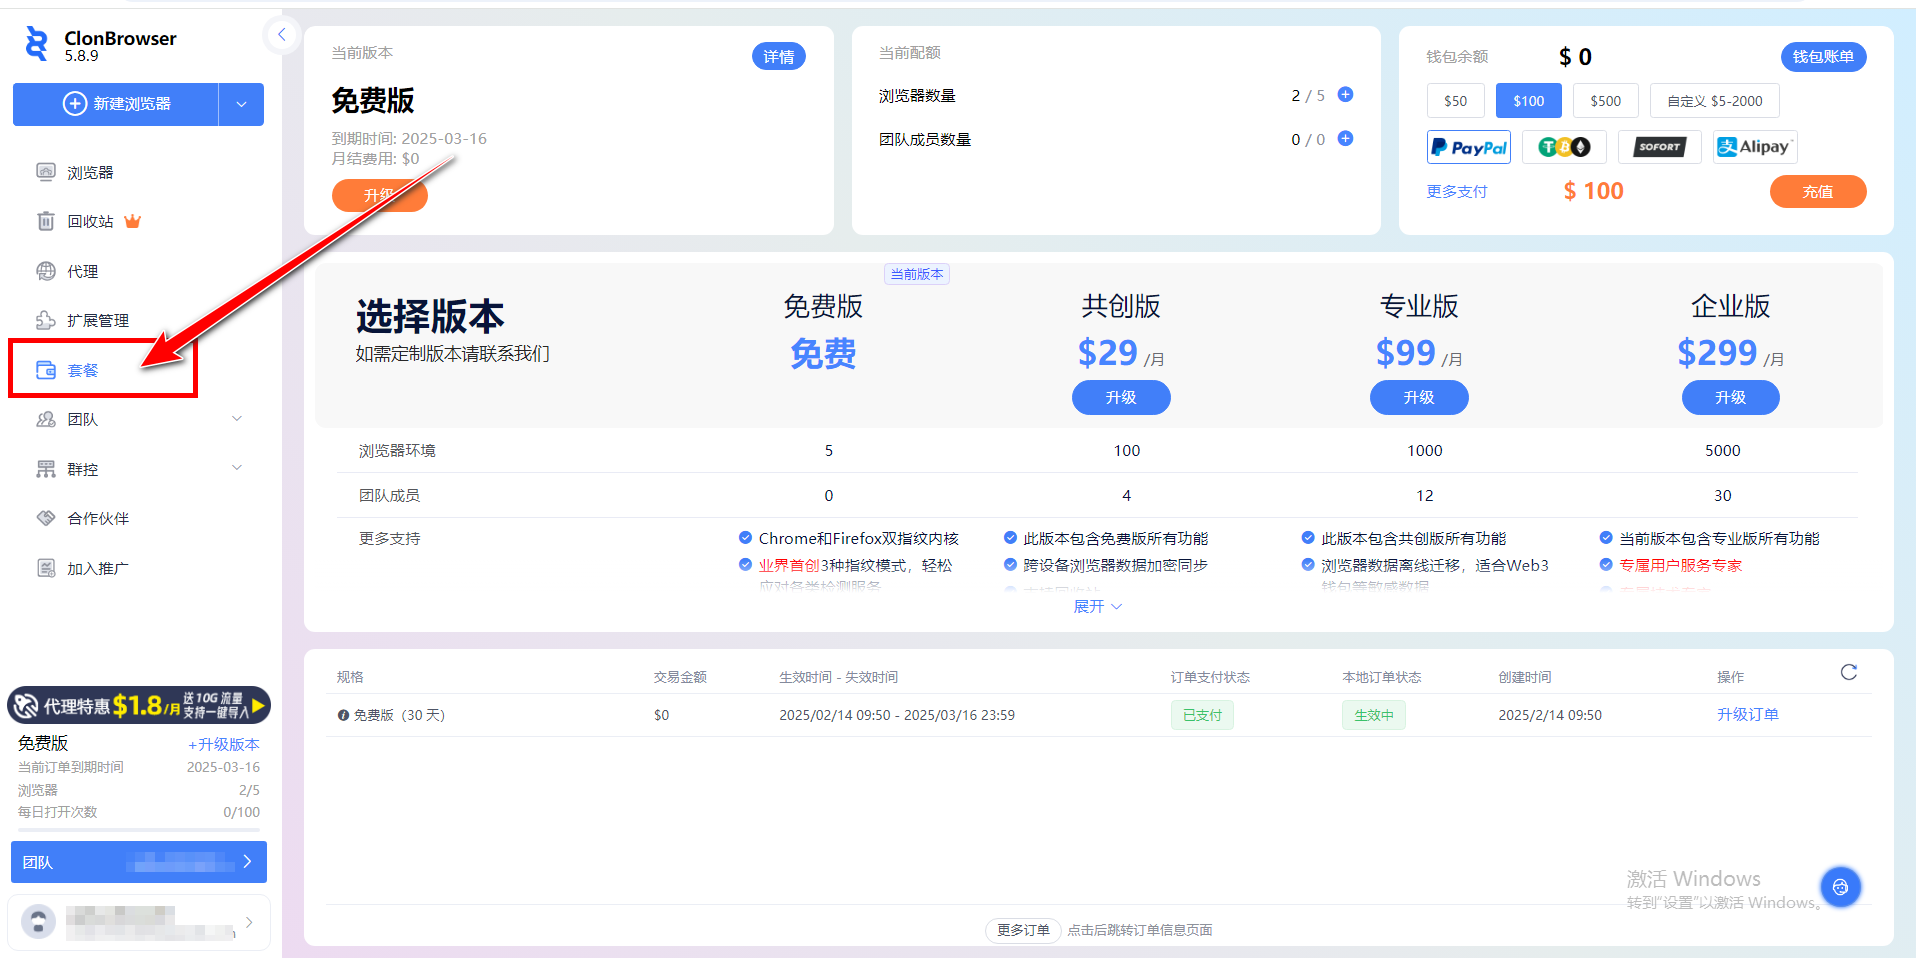The width and height of the screenshot is (1916, 958).
Task: Open the user account row chevron
Action: coord(249,922)
